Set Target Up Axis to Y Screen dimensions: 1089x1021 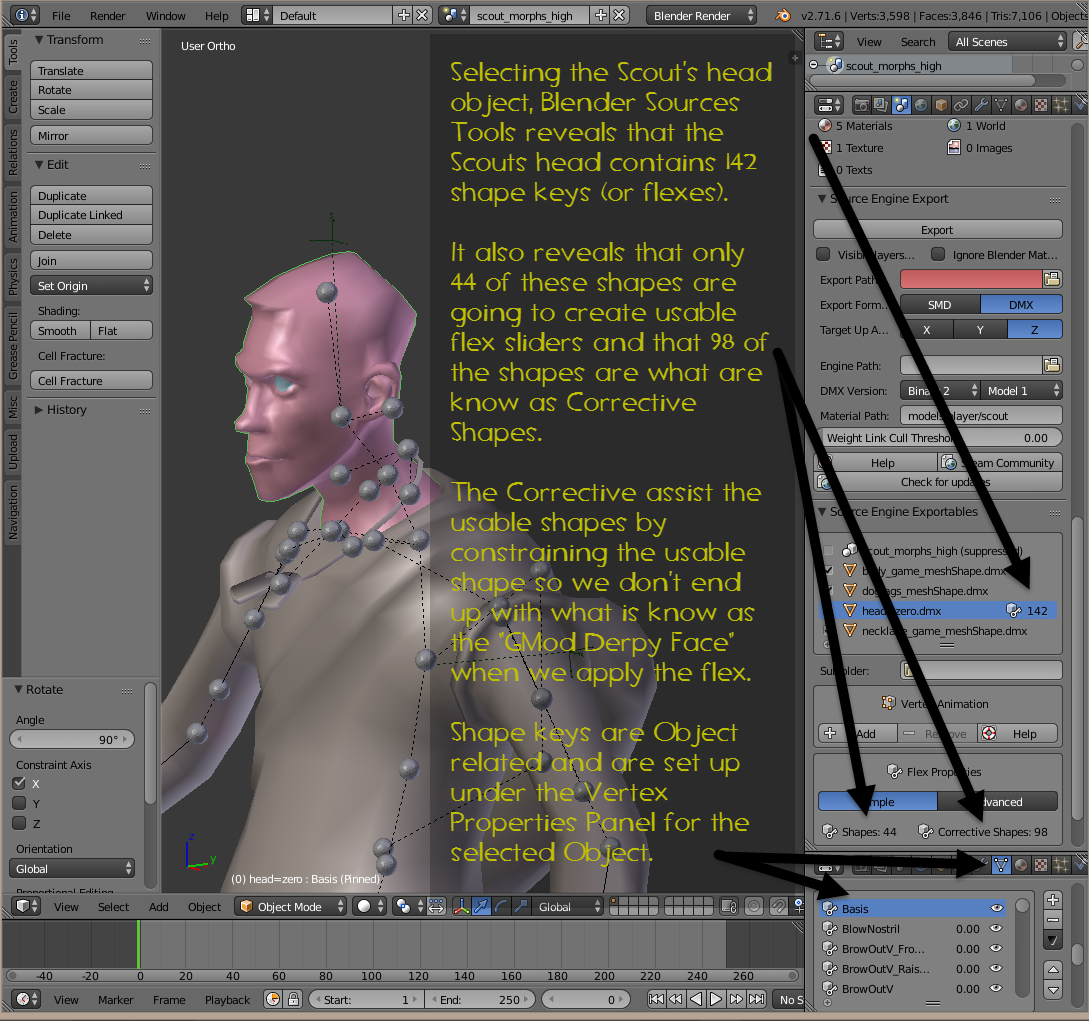pos(980,330)
